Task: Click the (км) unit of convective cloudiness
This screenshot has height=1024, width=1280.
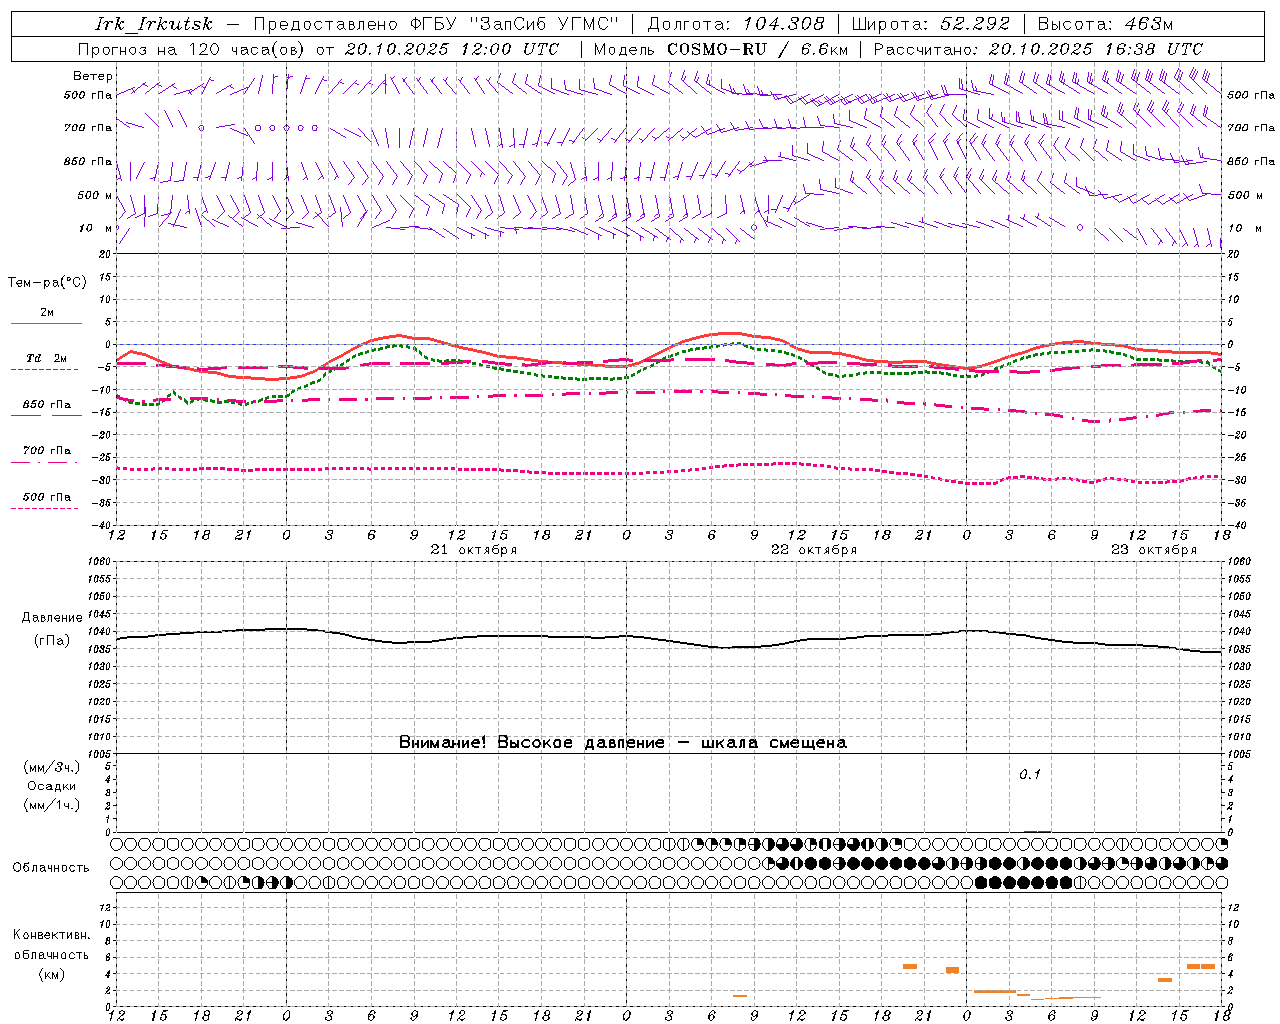Action: (52, 974)
